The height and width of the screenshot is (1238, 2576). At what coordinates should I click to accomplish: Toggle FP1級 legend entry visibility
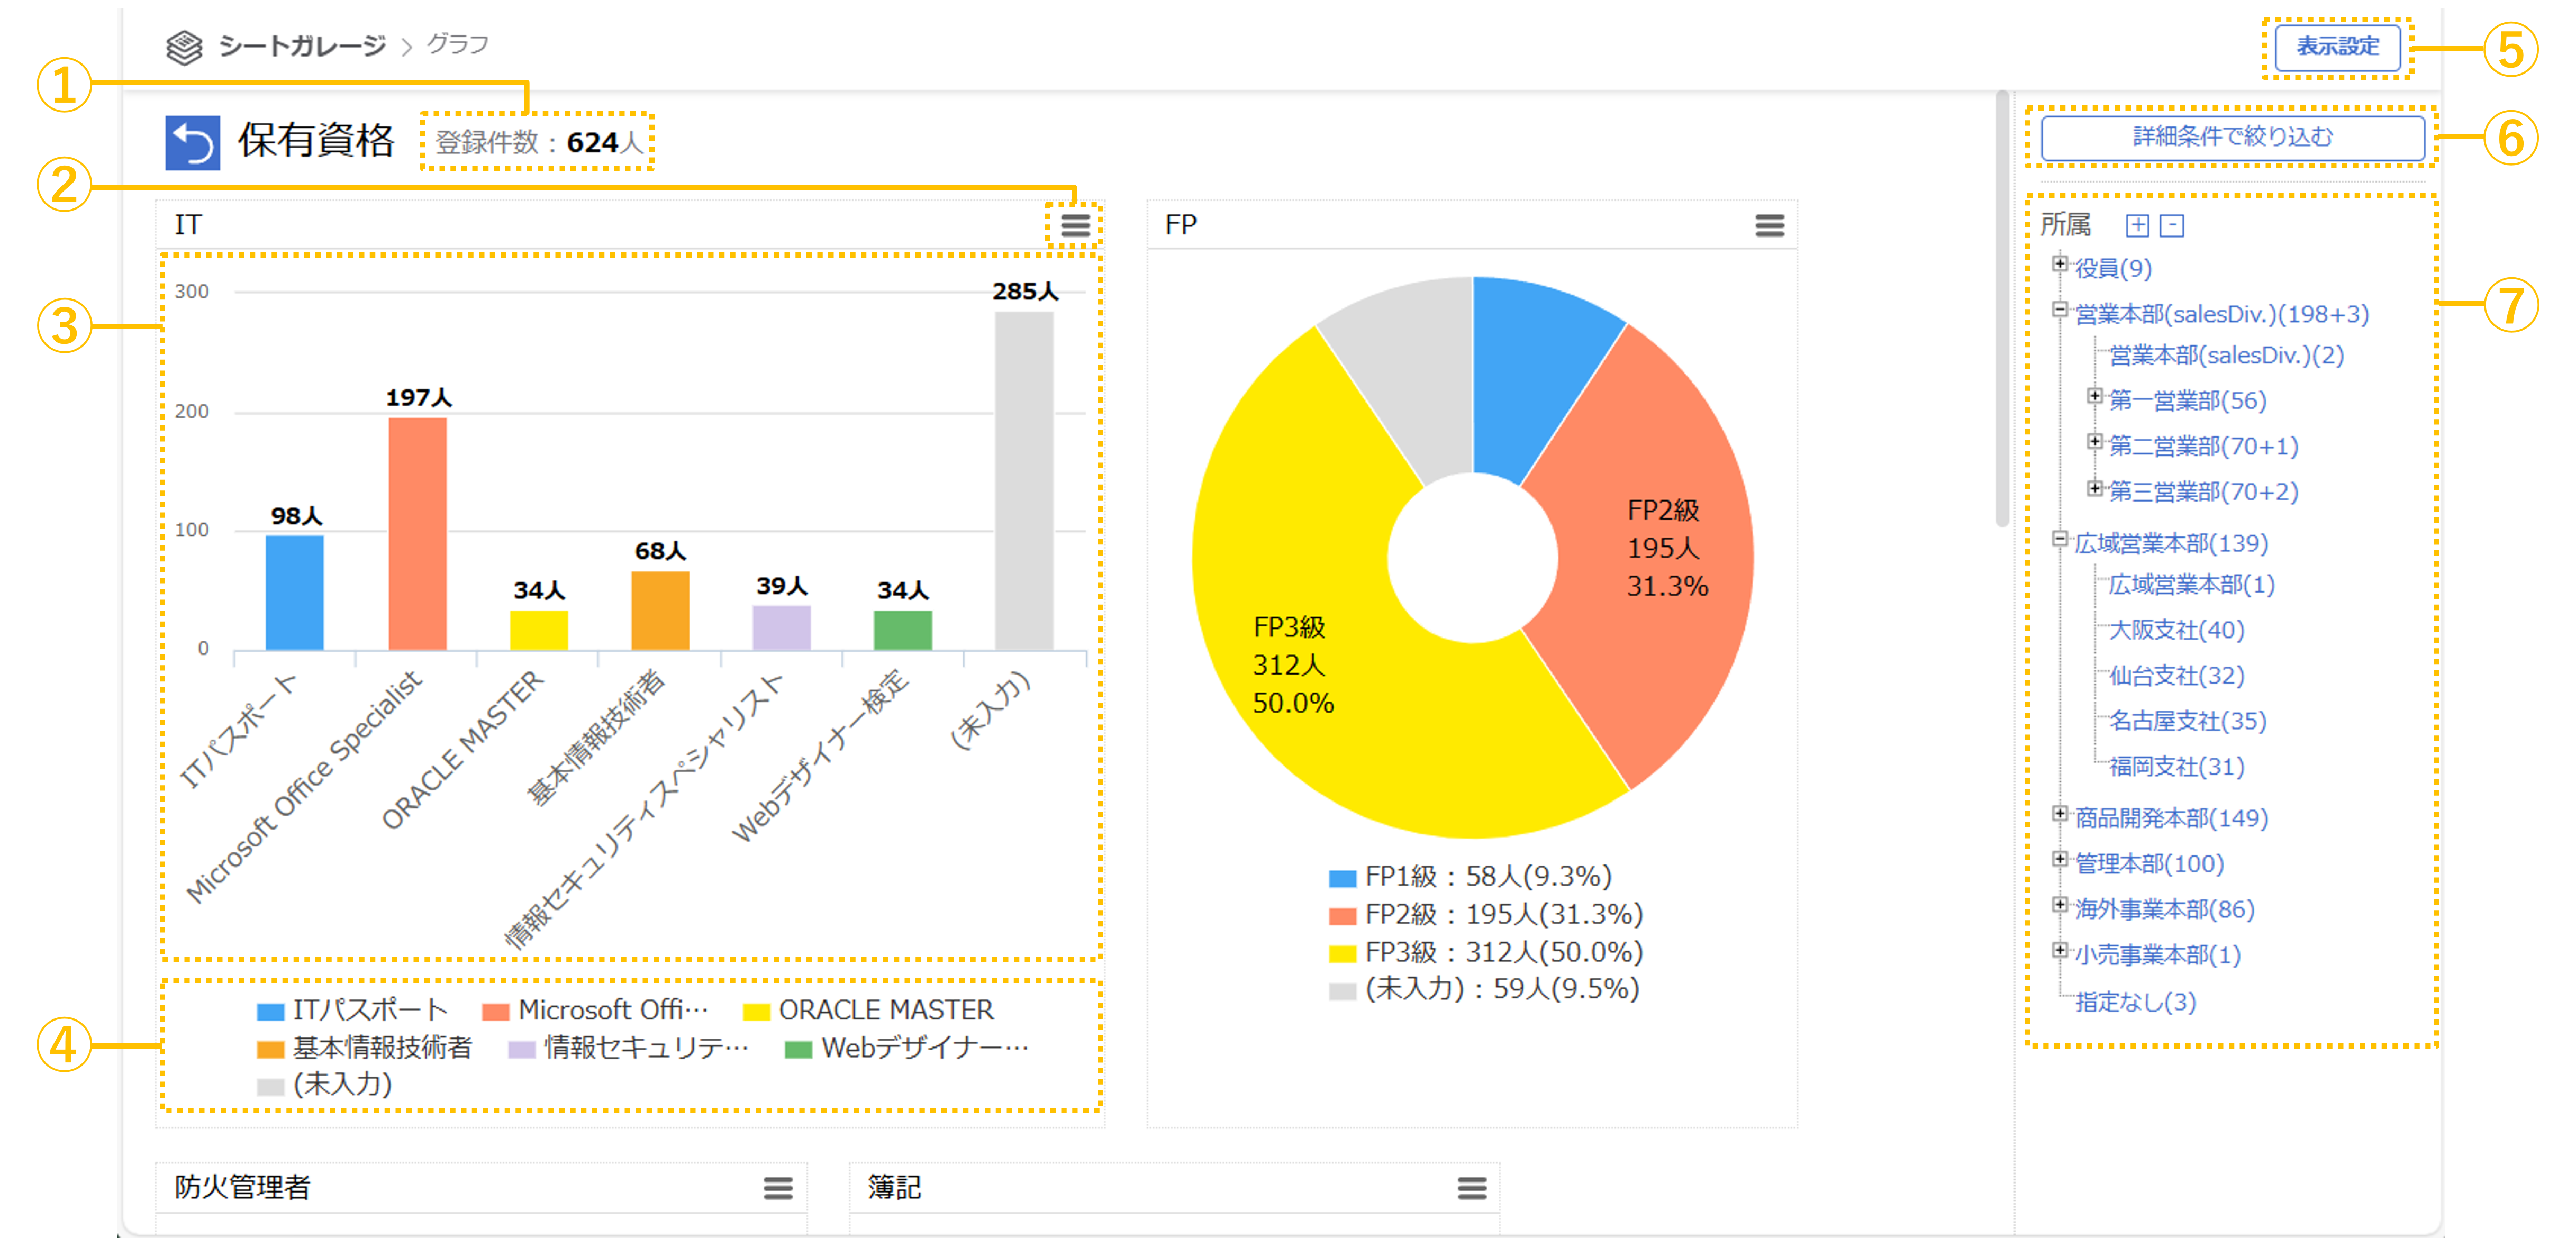[x=1470, y=877]
